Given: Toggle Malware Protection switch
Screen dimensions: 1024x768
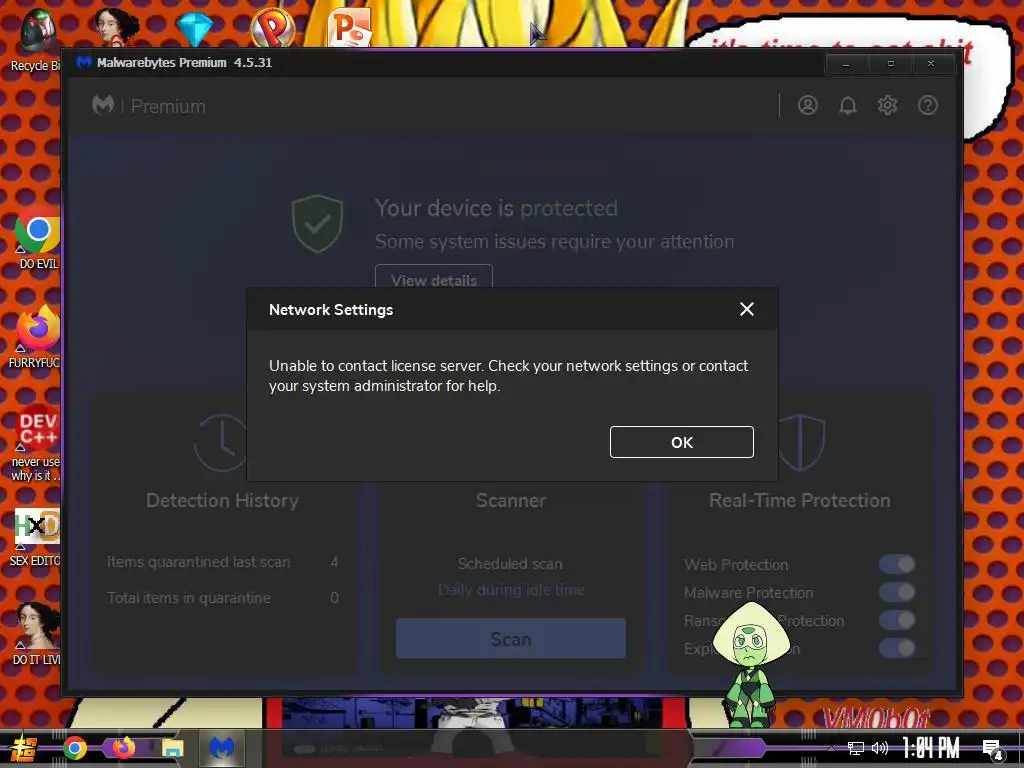Looking at the screenshot, I should pyautogui.click(x=897, y=592).
